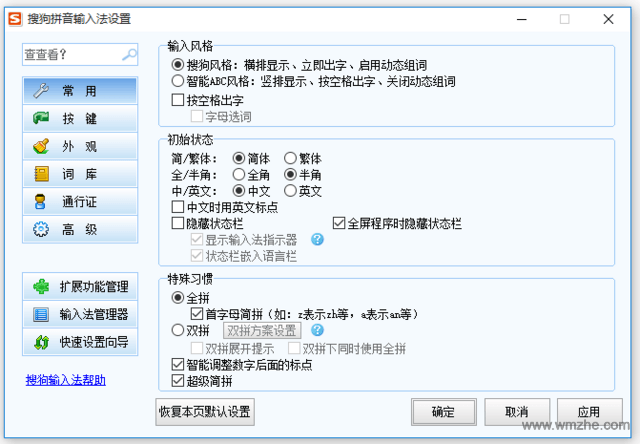The image size is (640, 444).
Task: Open the 高级 settings tab
Action: tap(80, 229)
